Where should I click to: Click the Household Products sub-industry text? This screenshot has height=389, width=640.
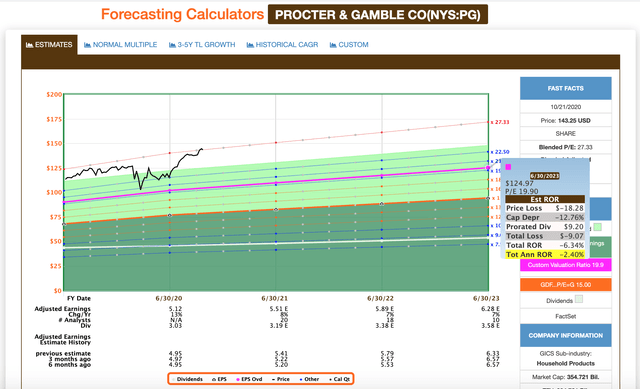(565, 363)
